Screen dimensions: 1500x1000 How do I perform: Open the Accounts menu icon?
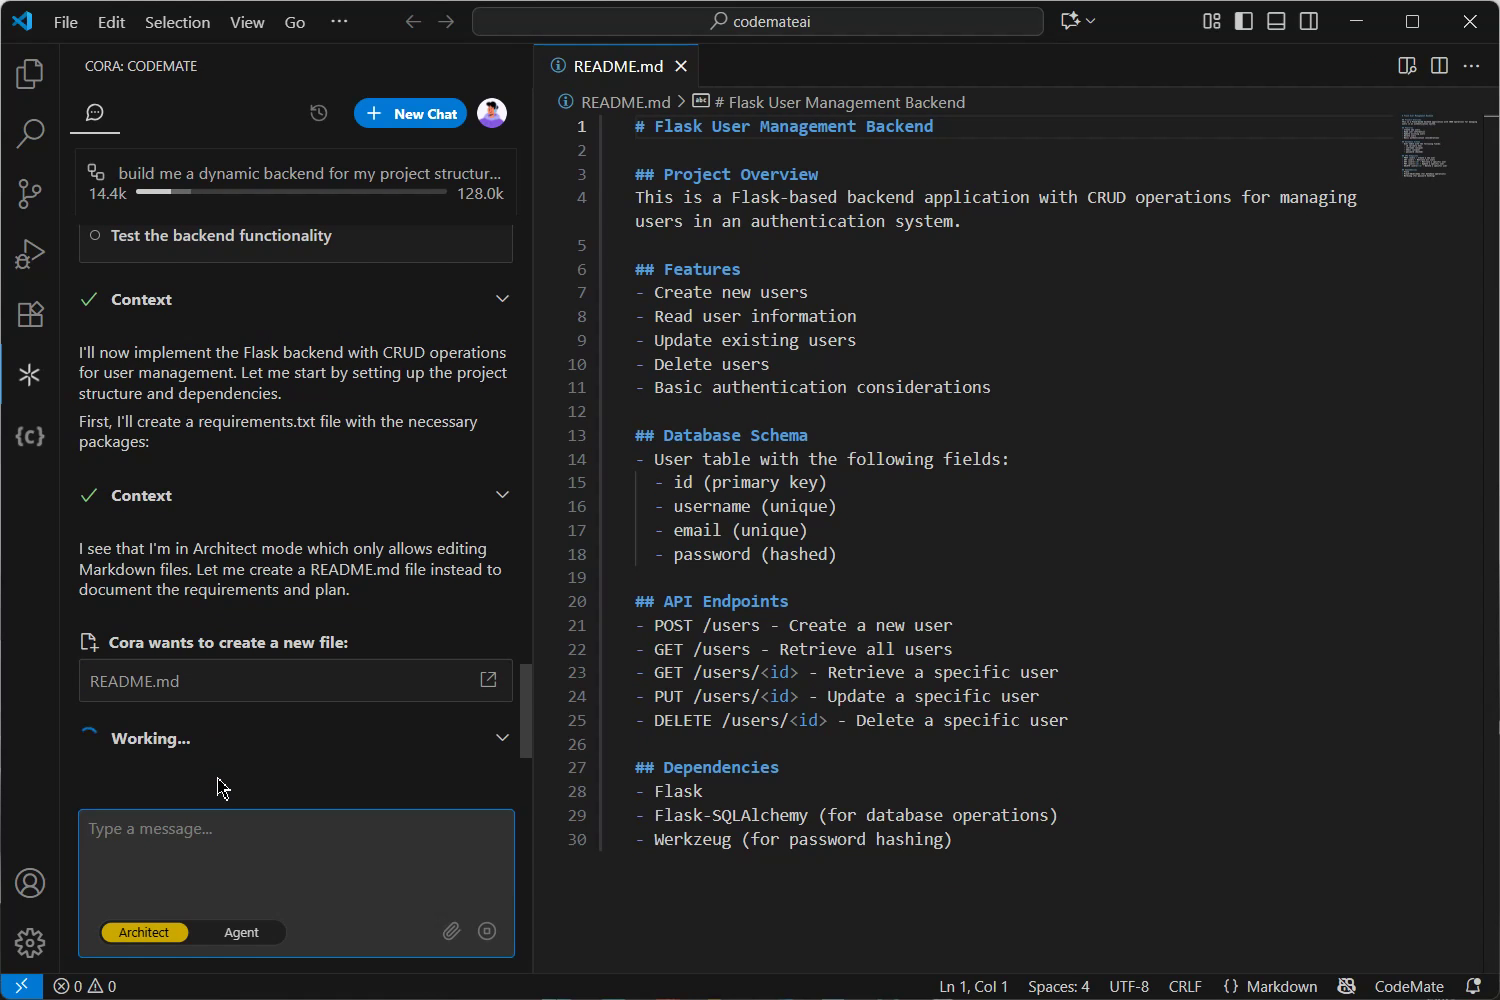point(30,883)
